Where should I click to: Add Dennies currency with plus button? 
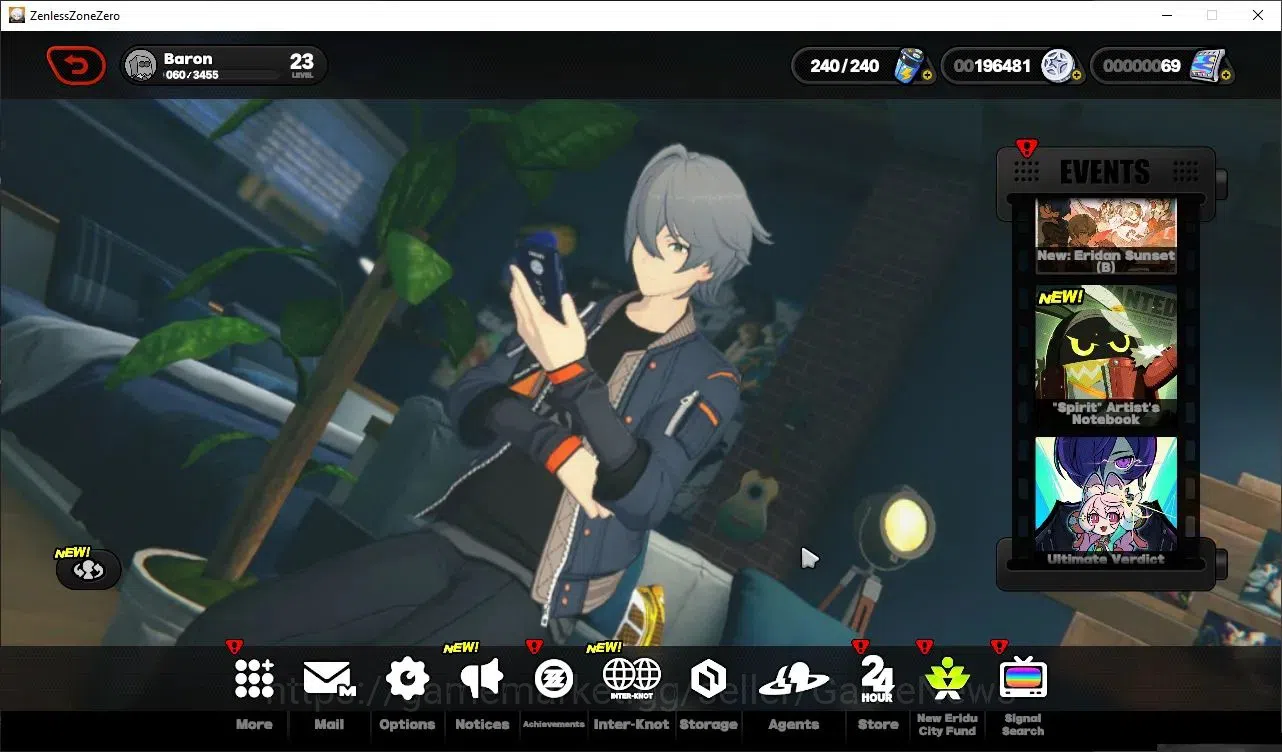pyautogui.click(x=1076, y=75)
